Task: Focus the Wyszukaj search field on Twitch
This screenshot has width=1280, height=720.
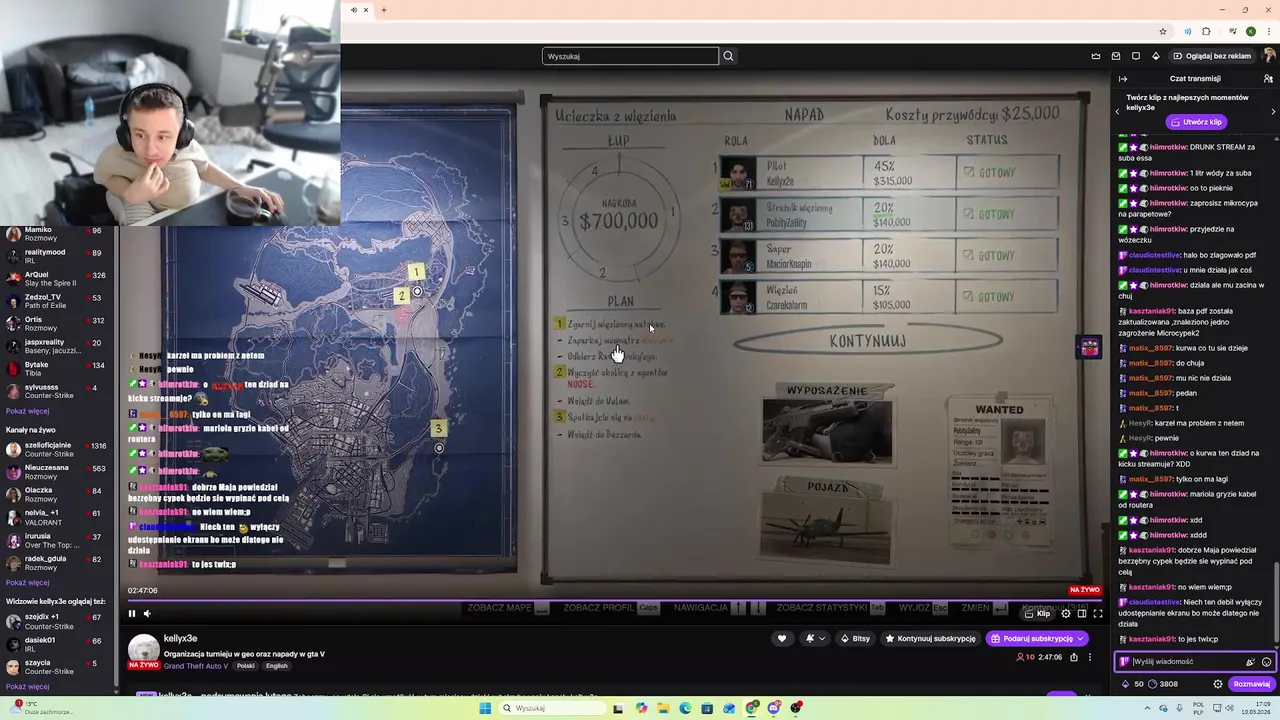Action: point(630,56)
